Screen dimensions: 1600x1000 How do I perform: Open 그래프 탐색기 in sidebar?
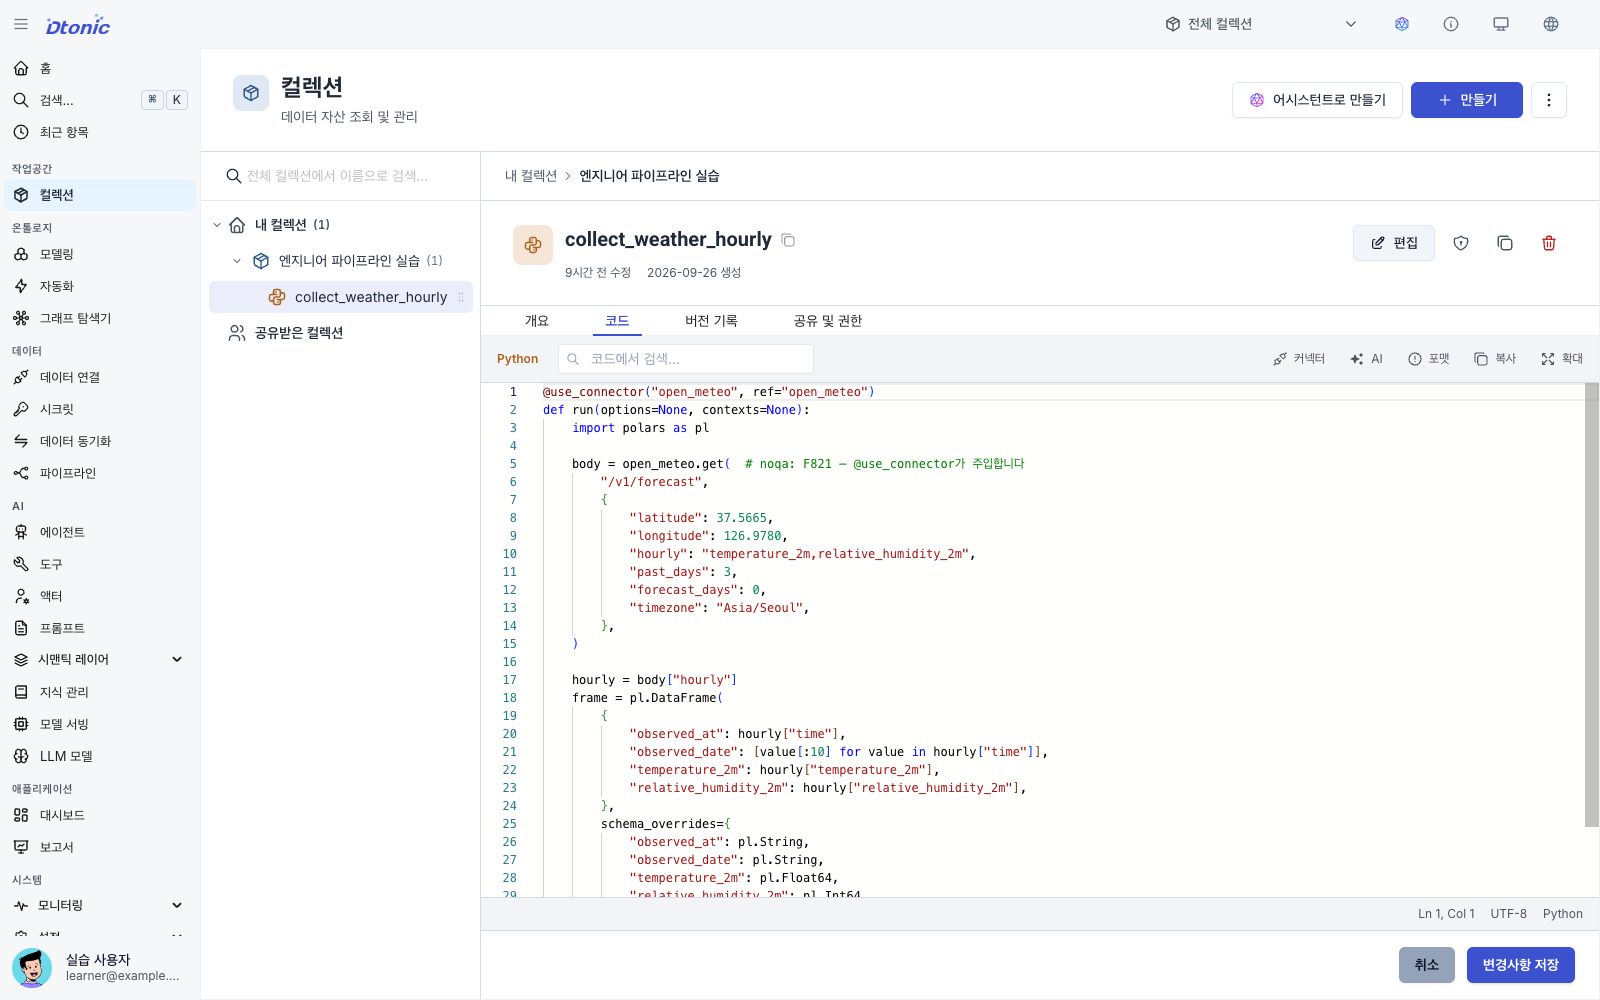click(x=100, y=318)
